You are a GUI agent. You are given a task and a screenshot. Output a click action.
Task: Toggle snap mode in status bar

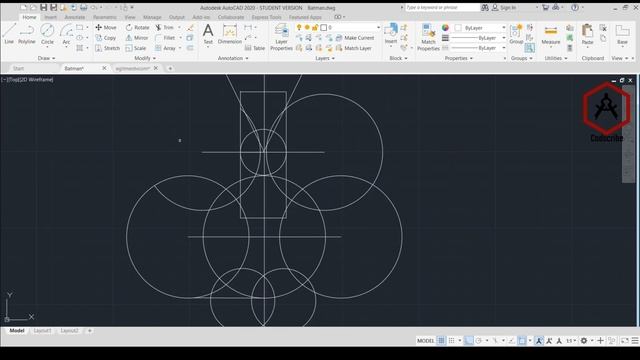[x=451, y=340]
